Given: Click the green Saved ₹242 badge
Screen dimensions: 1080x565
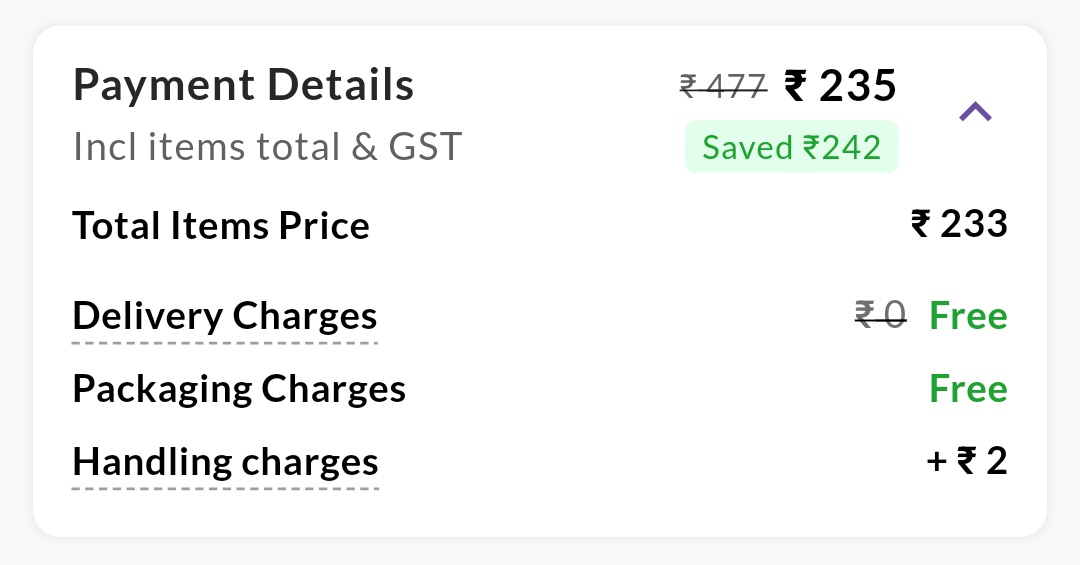Looking at the screenshot, I should point(791,148).
